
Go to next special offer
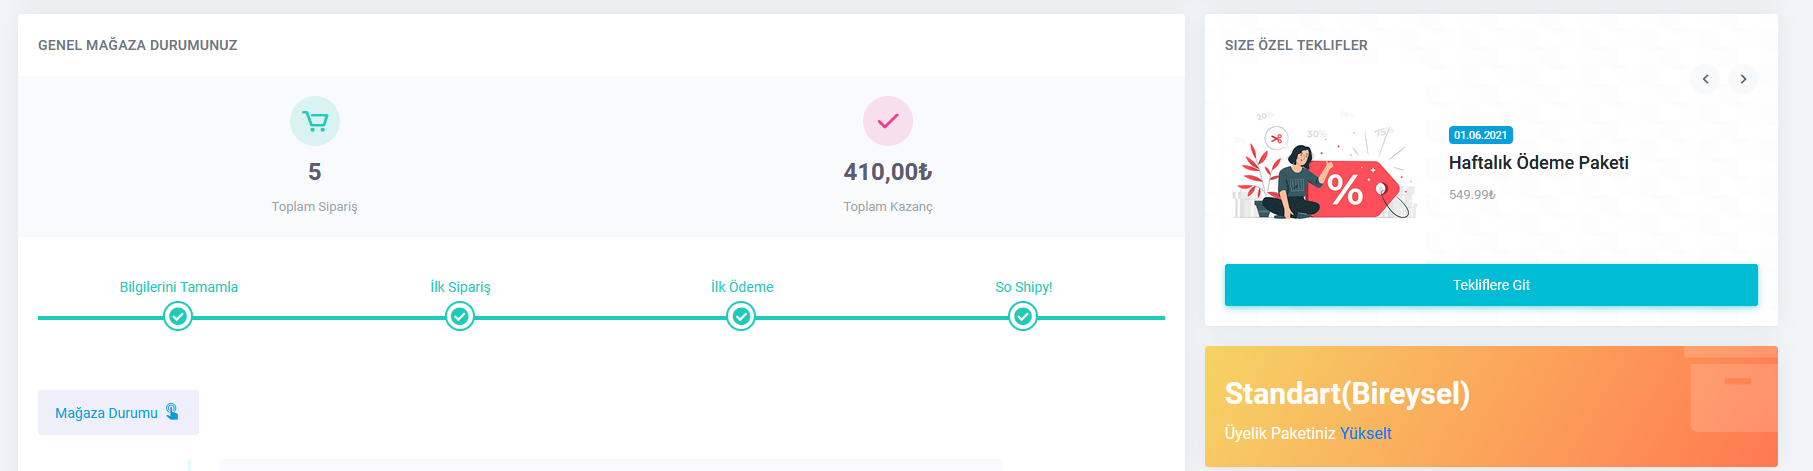1743,79
